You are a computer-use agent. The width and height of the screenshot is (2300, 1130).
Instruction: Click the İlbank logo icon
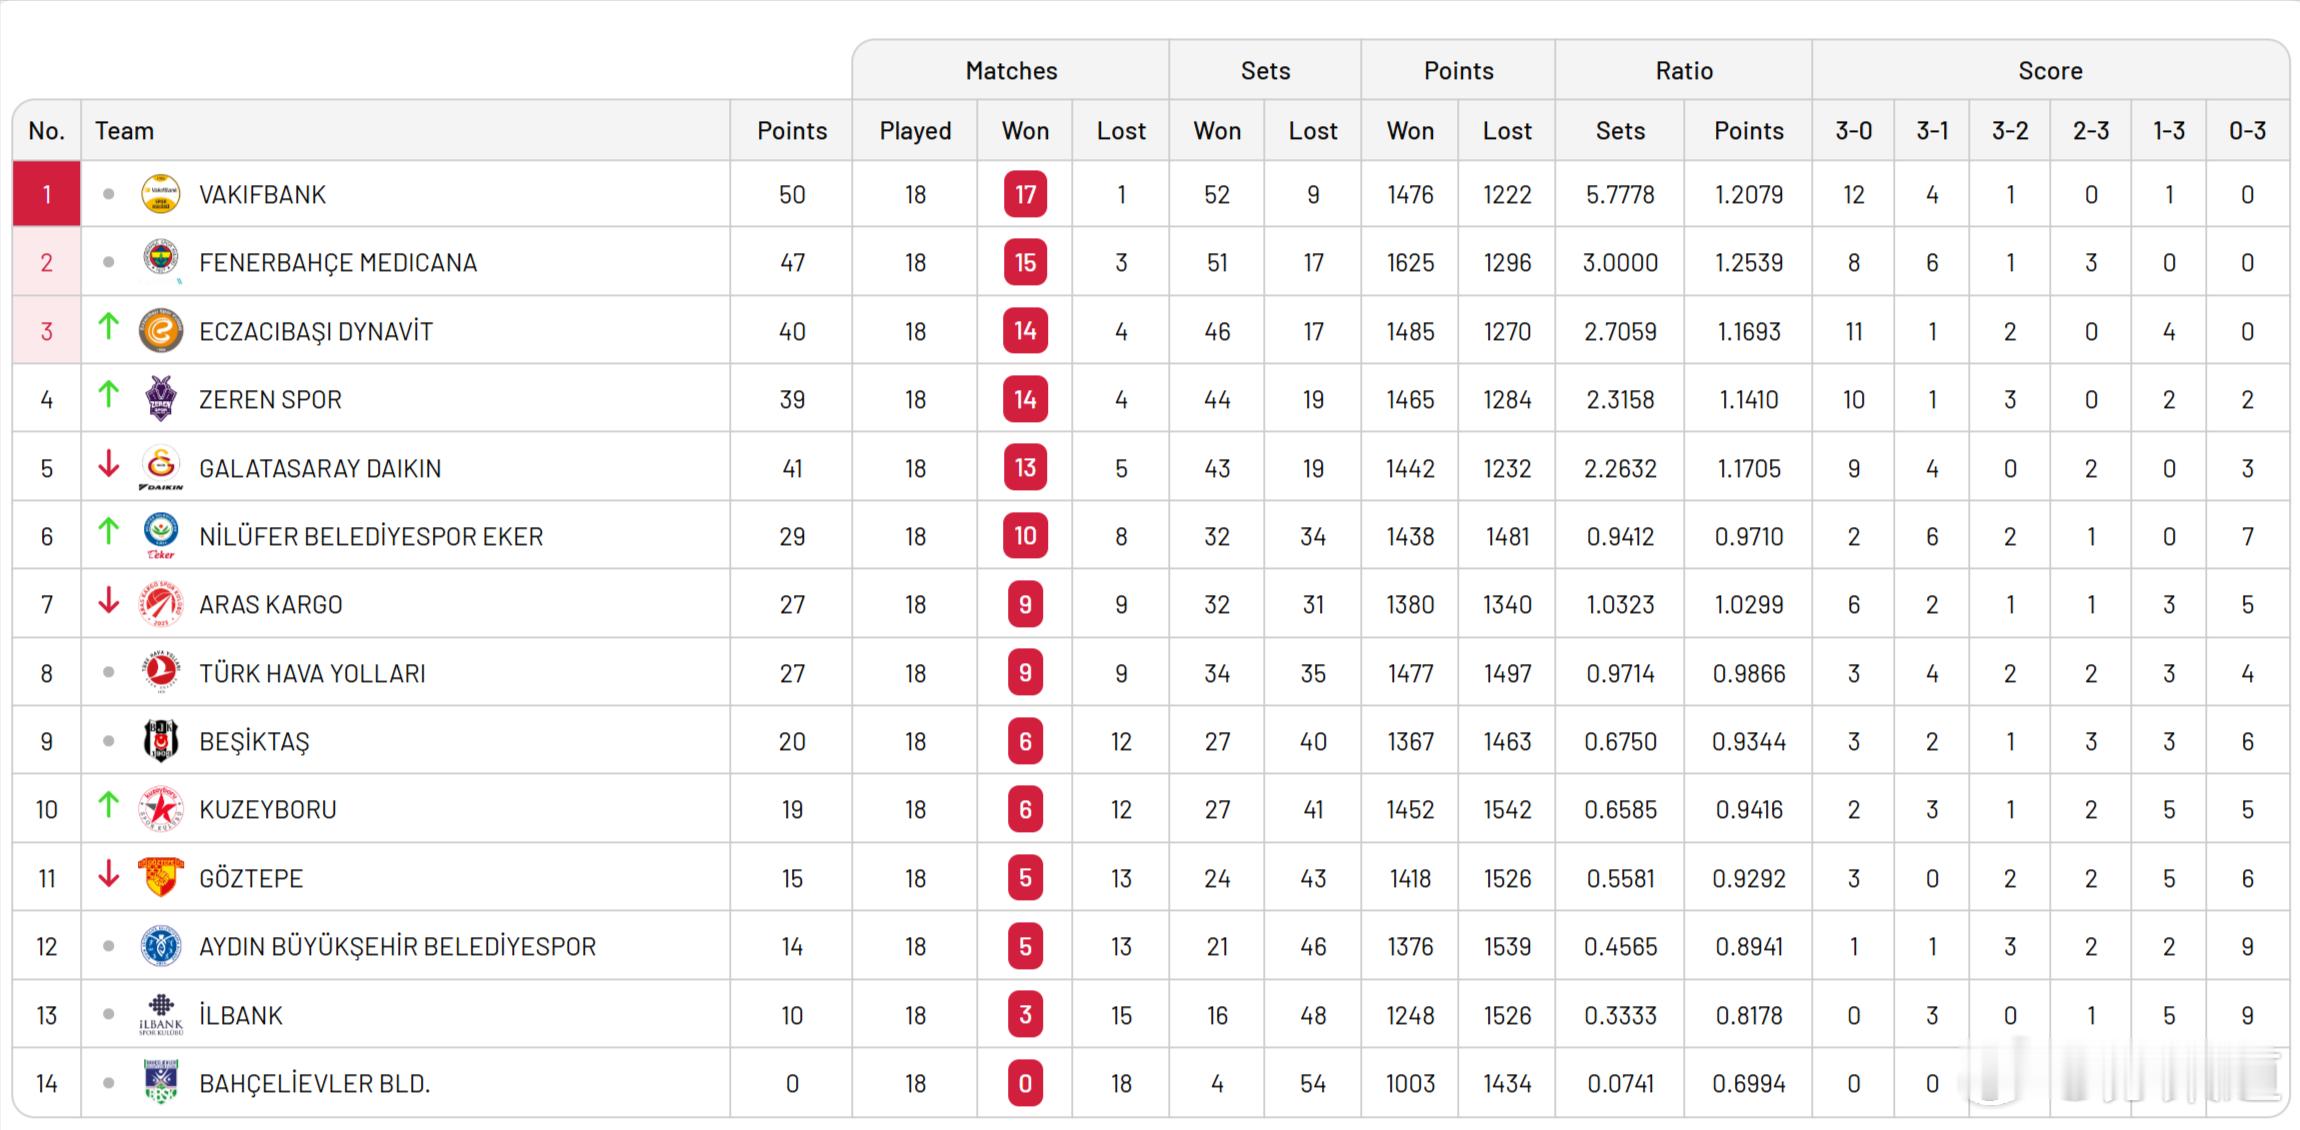click(161, 1014)
